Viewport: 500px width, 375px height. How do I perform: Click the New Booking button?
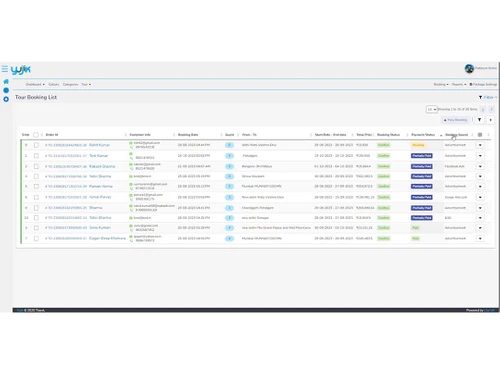(x=455, y=120)
